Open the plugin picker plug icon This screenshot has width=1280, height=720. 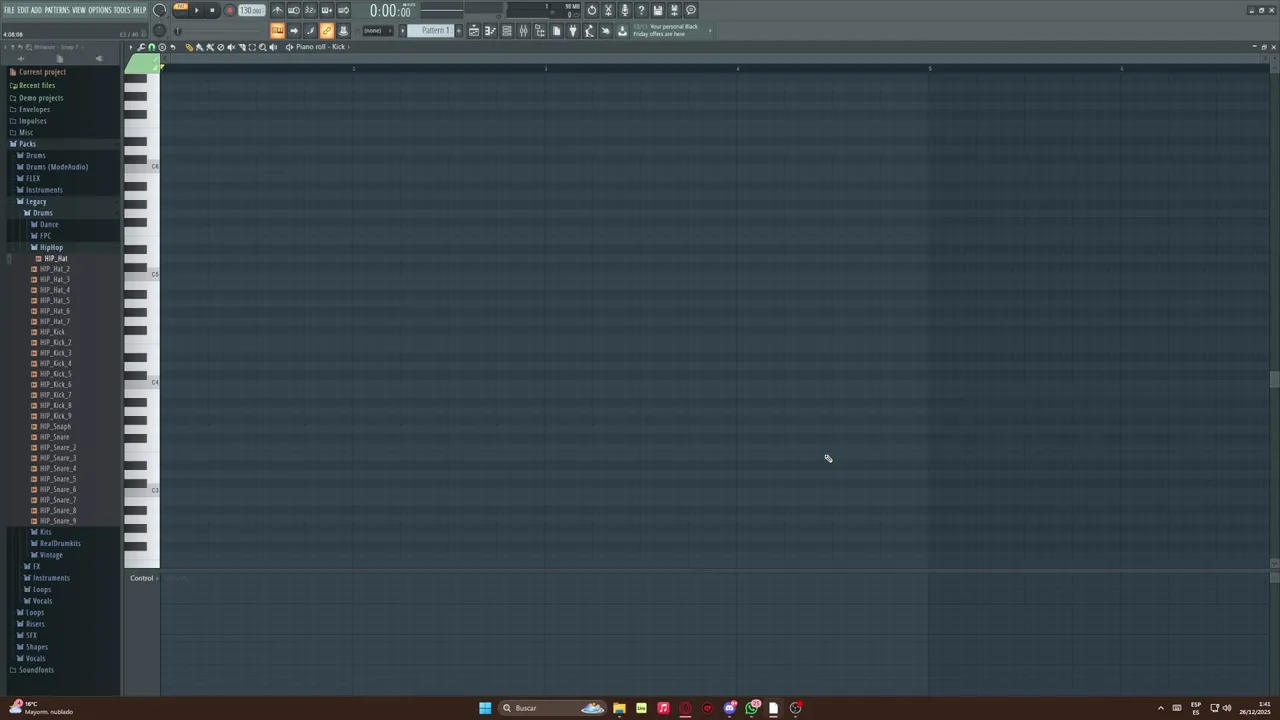(x=573, y=30)
